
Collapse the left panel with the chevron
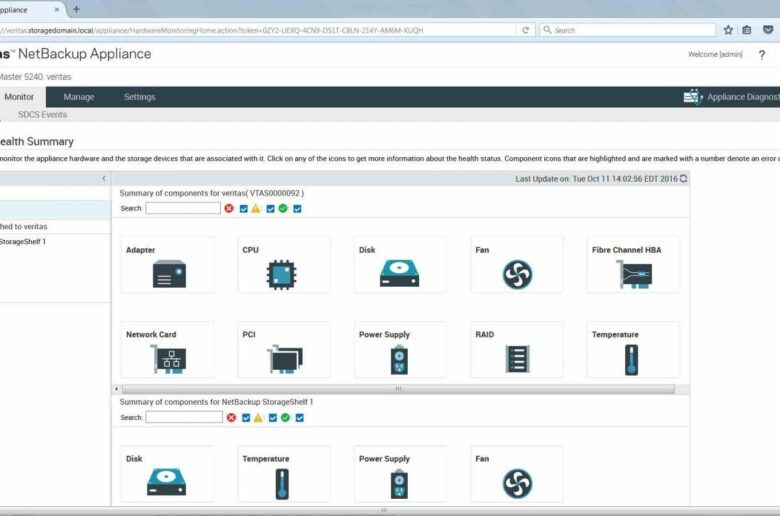(x=103, y=178)
